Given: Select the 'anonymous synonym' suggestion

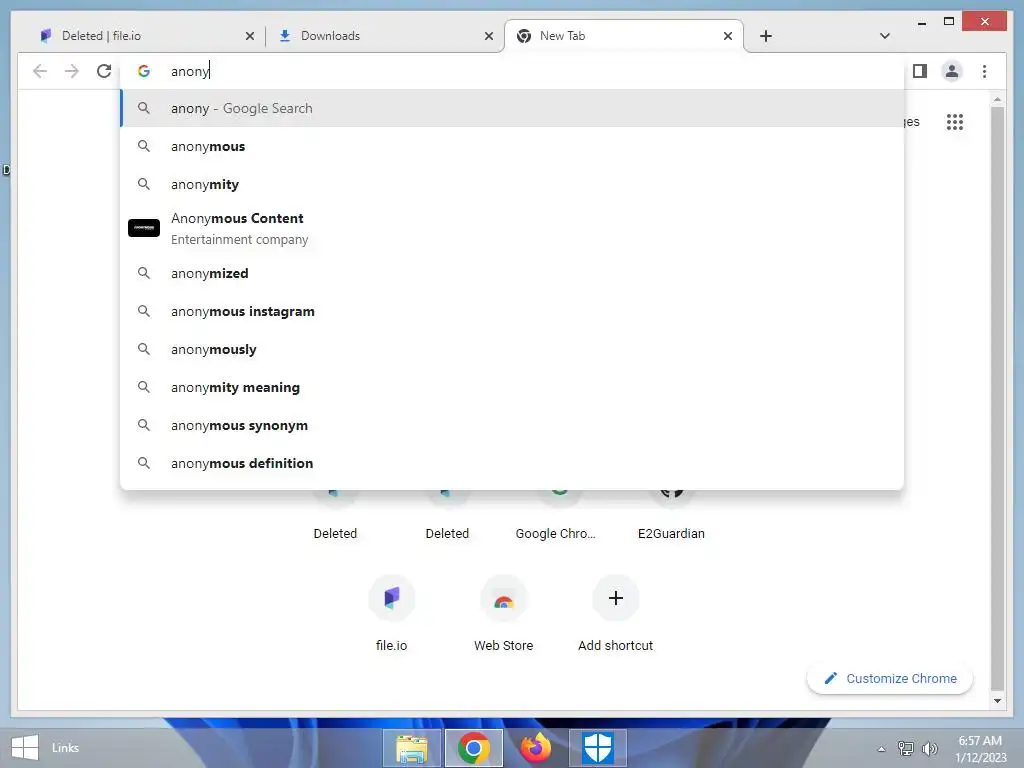Looking at the screenshot, I should pos(512,425).
